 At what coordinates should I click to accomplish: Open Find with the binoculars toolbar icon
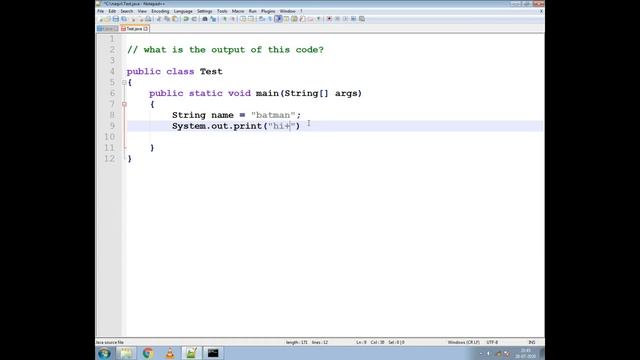[x=205, y=19]
